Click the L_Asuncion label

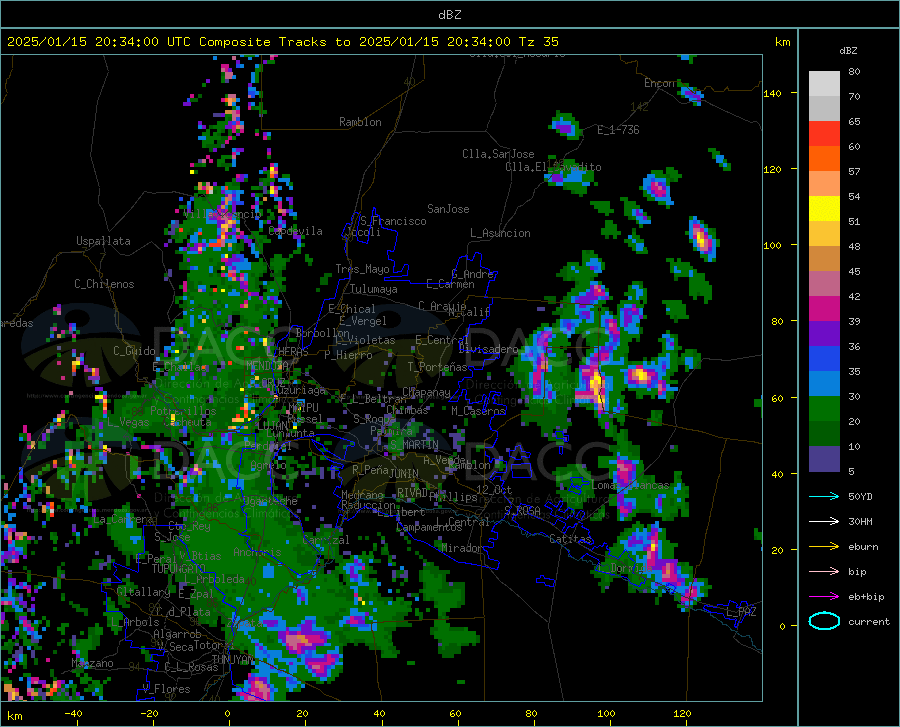pos(500,233)
